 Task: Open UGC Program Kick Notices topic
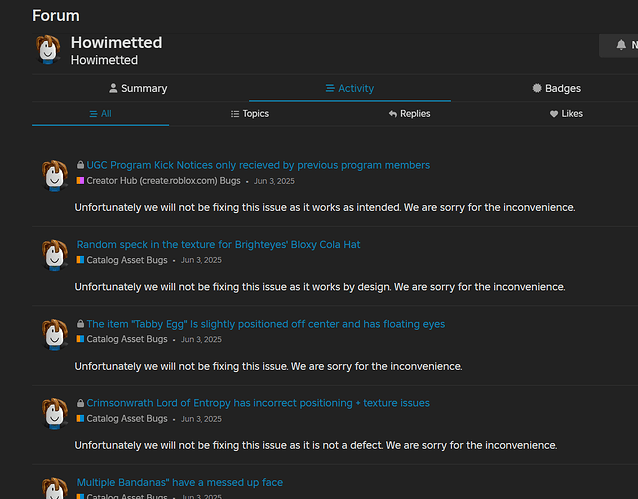pyautogui.click(x=258, y=165)
